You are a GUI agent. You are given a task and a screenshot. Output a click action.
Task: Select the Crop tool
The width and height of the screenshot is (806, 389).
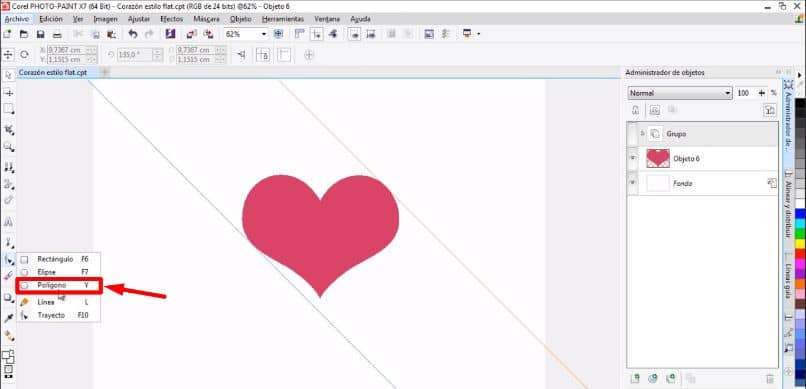pyautogui.click(x=8, y=128)
